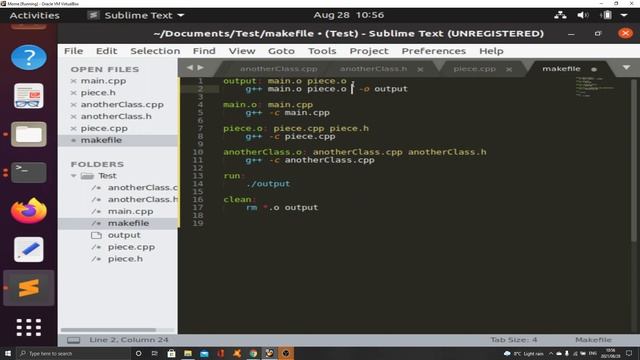
Task: Open the Find menu
Action: (204, 51)
